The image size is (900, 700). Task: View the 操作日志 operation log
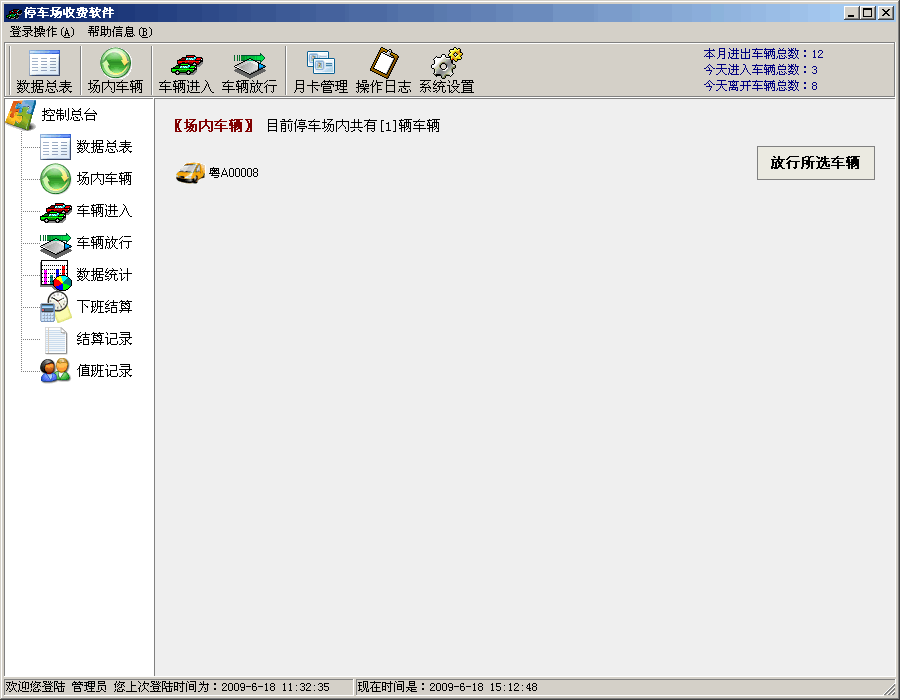click(x=381, y=68)
